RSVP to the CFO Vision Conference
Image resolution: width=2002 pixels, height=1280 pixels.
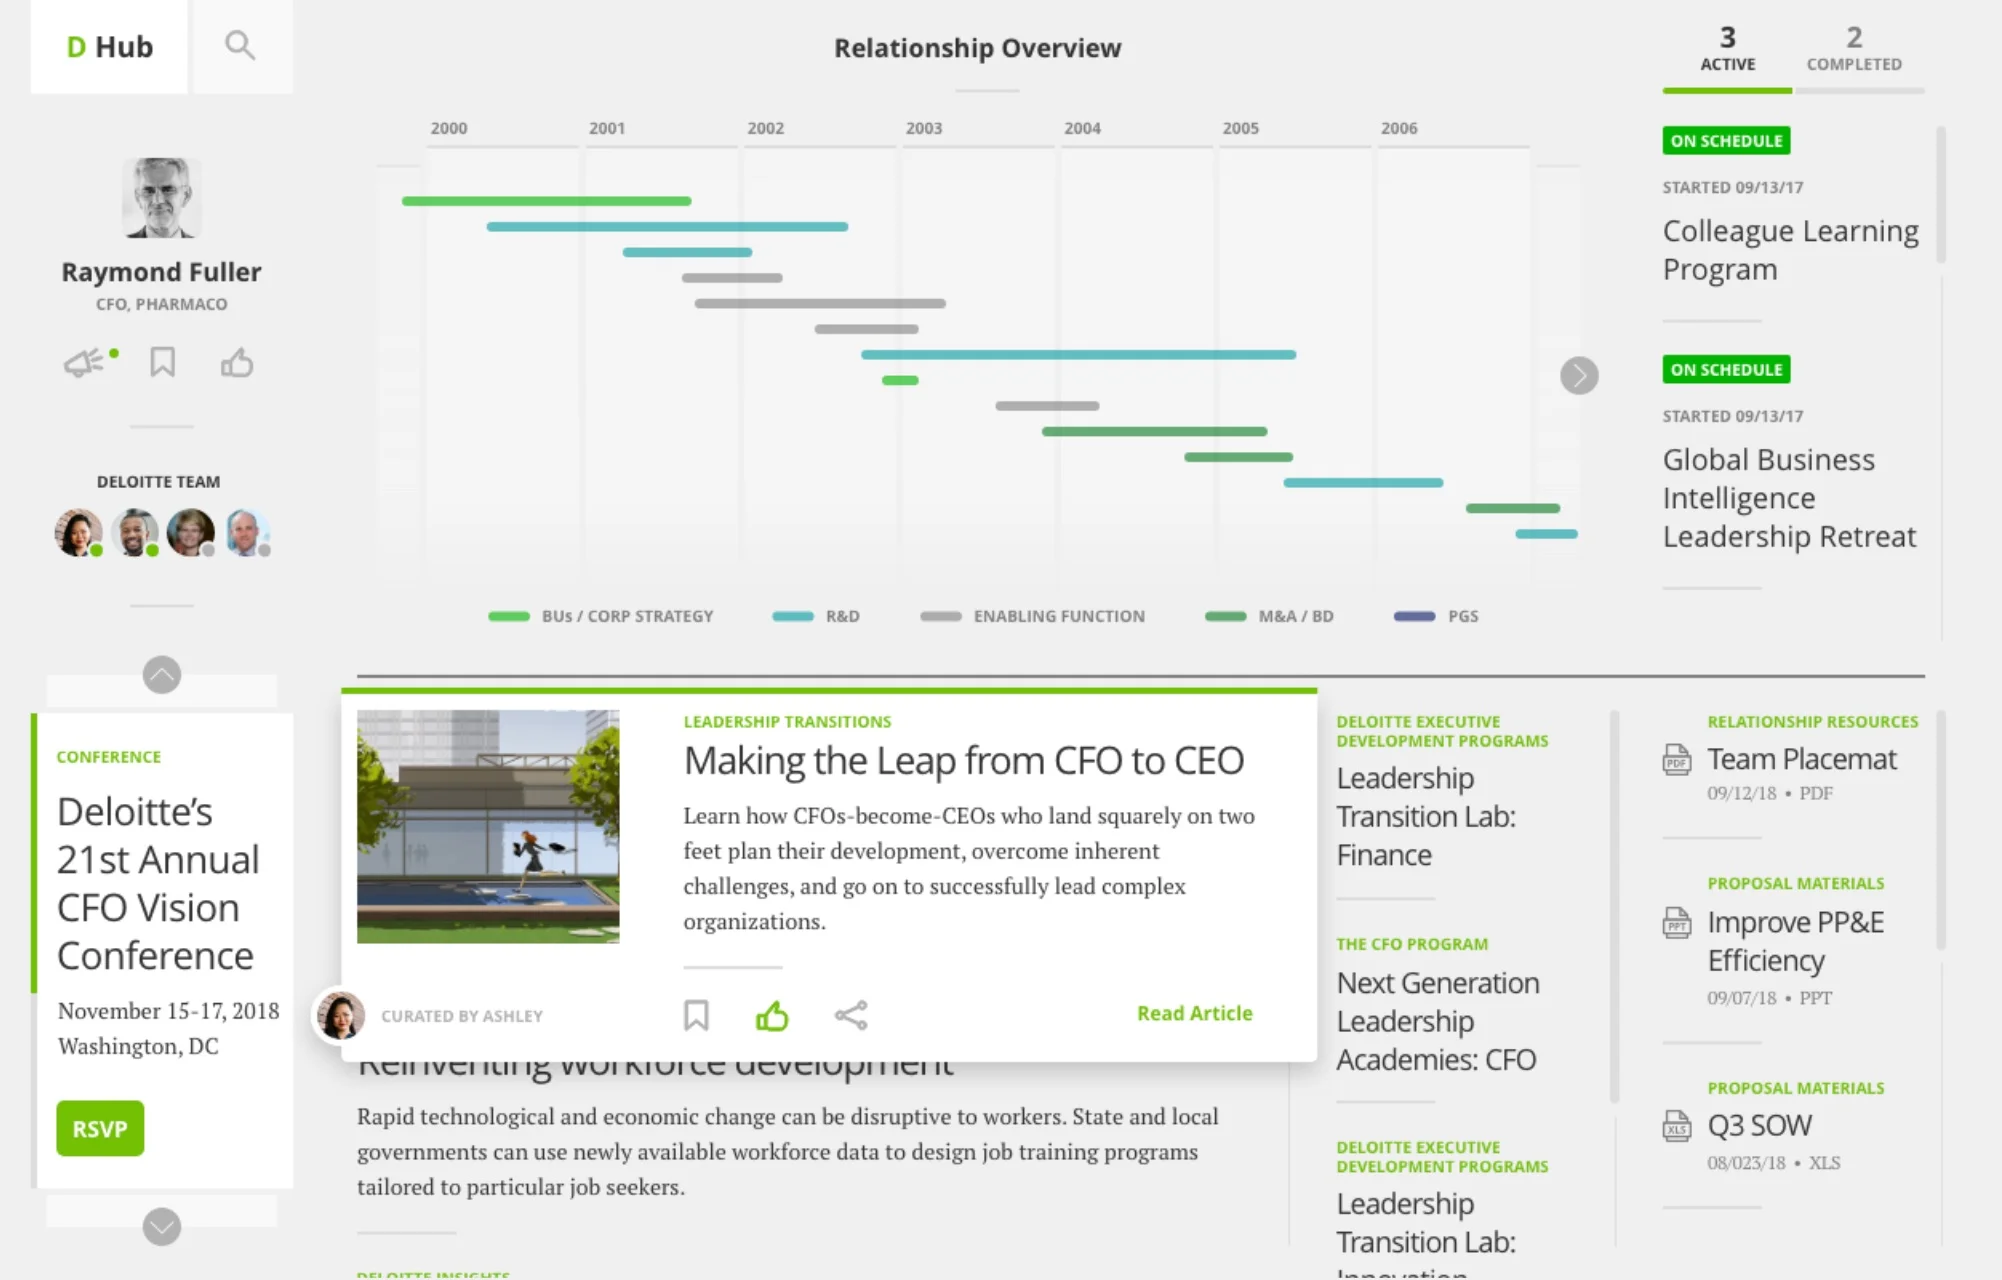pos(100,1128)
